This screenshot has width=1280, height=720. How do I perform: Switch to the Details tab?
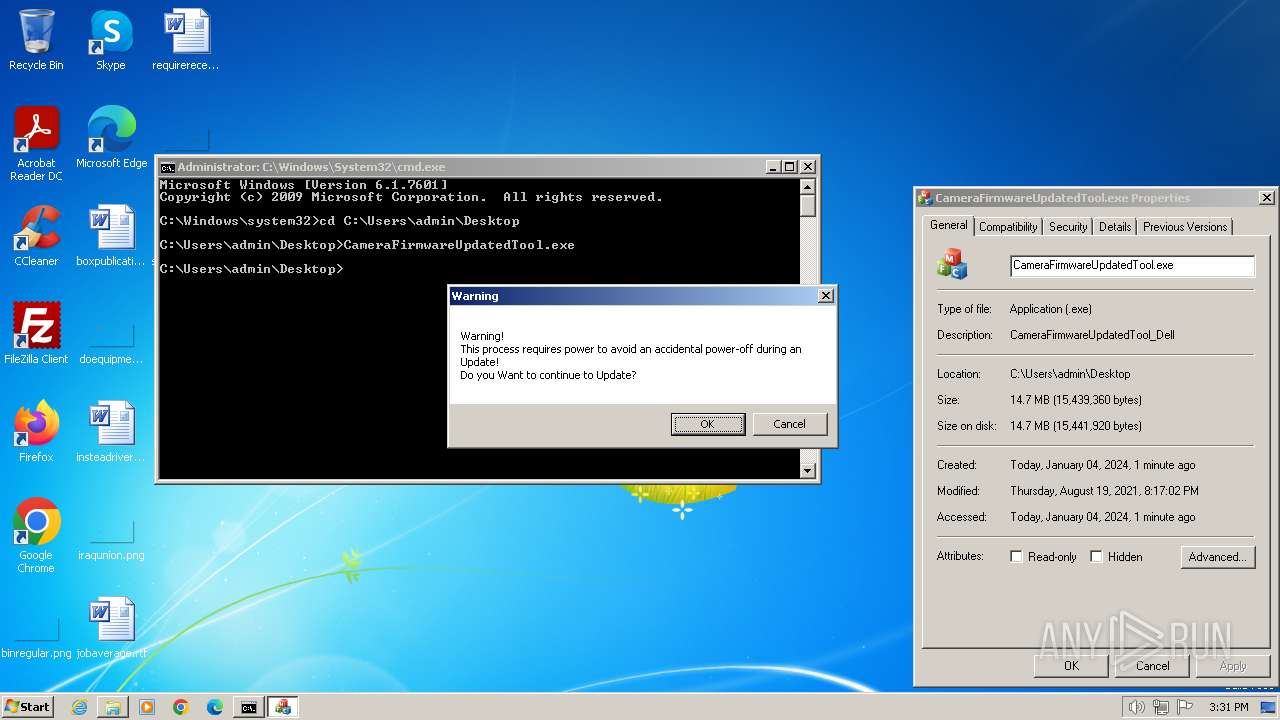click(1115, 227)
